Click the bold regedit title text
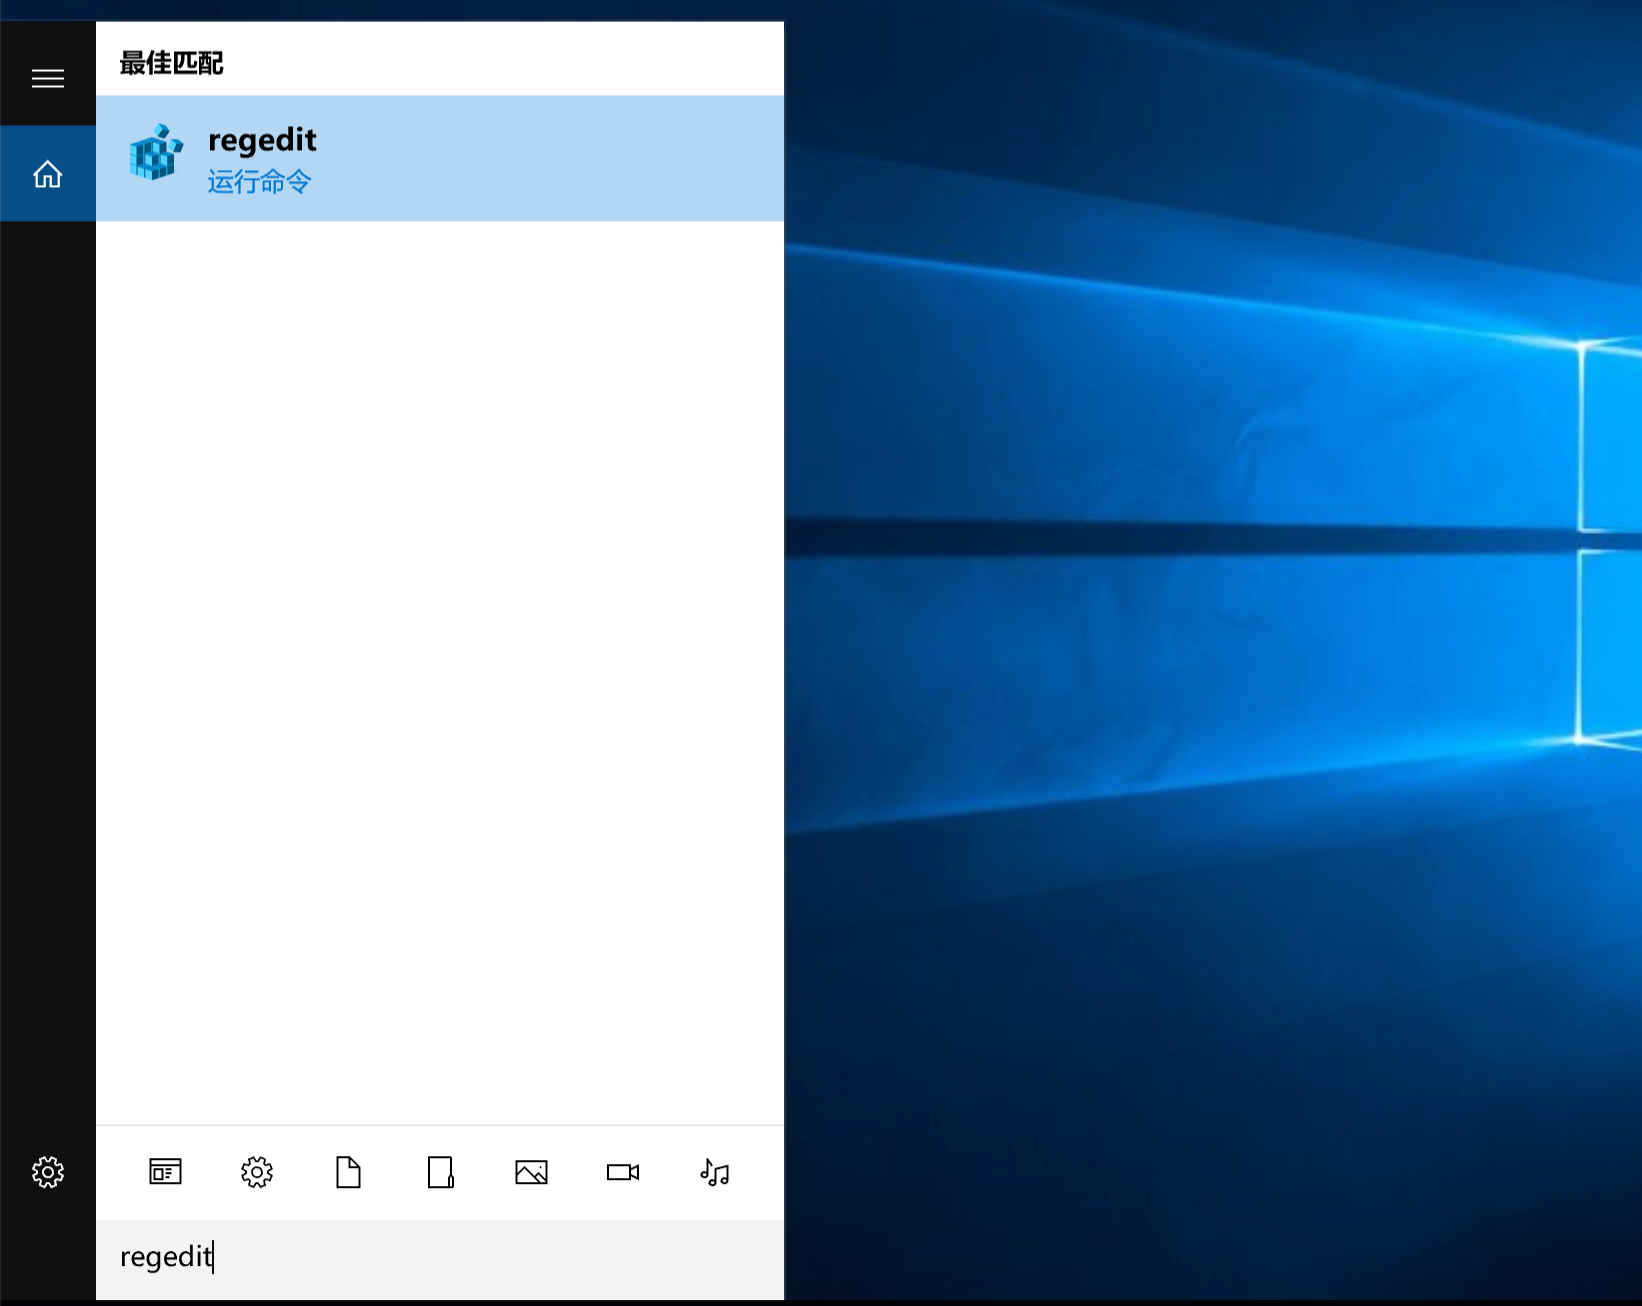The height and width of the screenshot is (1306, 1642). [x=262, y=140]
